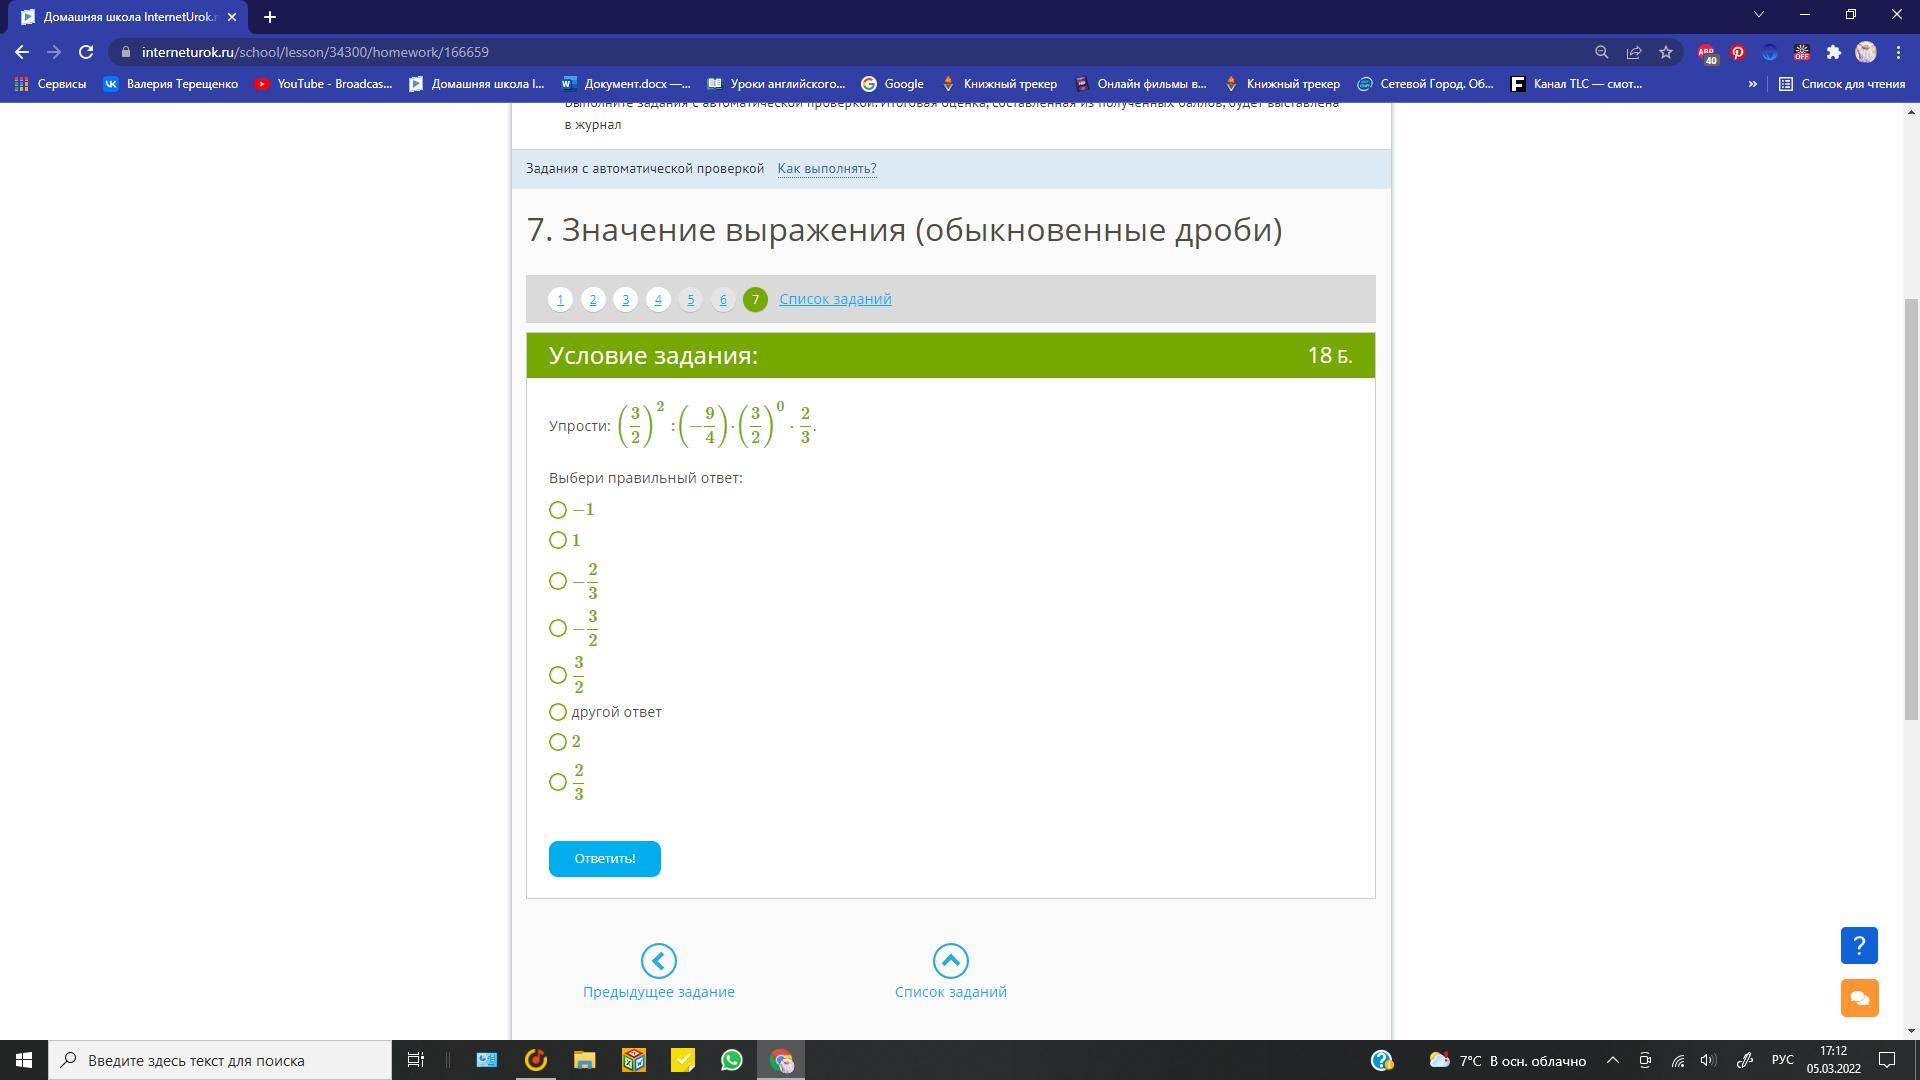Select the "другой ответ" radio option

[x=558, y=712]
